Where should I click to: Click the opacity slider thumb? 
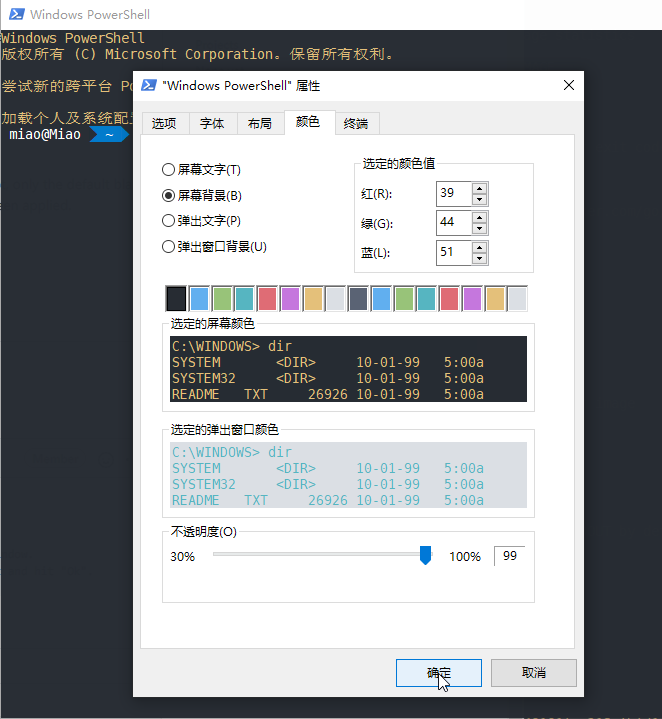tap(425, 555)
